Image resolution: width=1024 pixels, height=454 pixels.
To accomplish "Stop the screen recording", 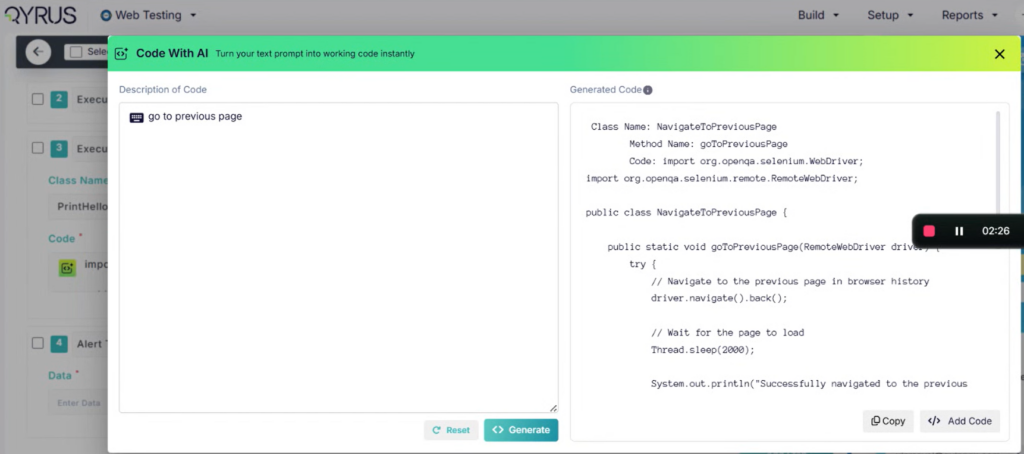I will coord(929,231).
